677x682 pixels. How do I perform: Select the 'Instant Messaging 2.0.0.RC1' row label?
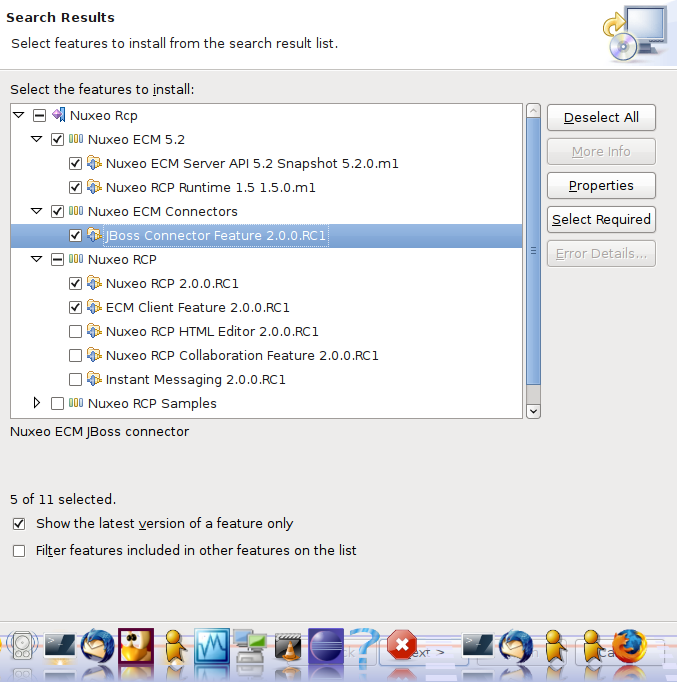pyautogui.click(x=196, y=379)
